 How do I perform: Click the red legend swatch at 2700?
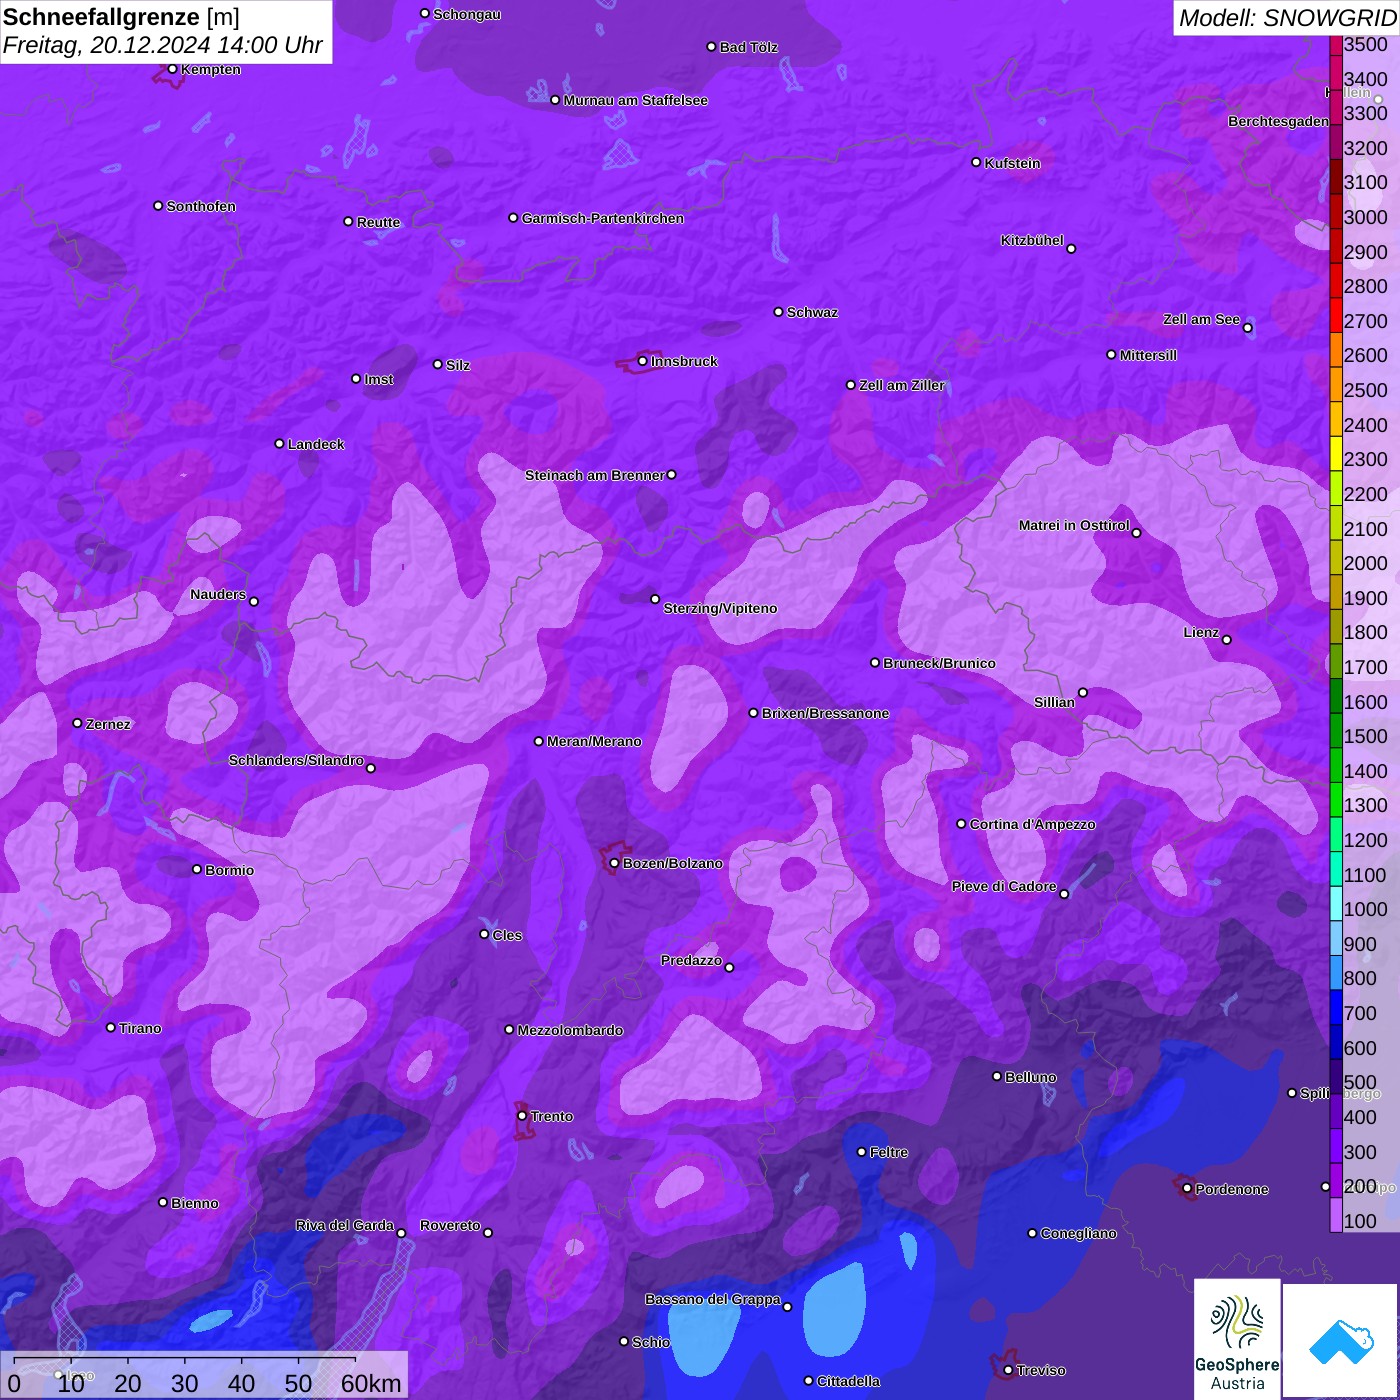click(x=1336, y=315)
